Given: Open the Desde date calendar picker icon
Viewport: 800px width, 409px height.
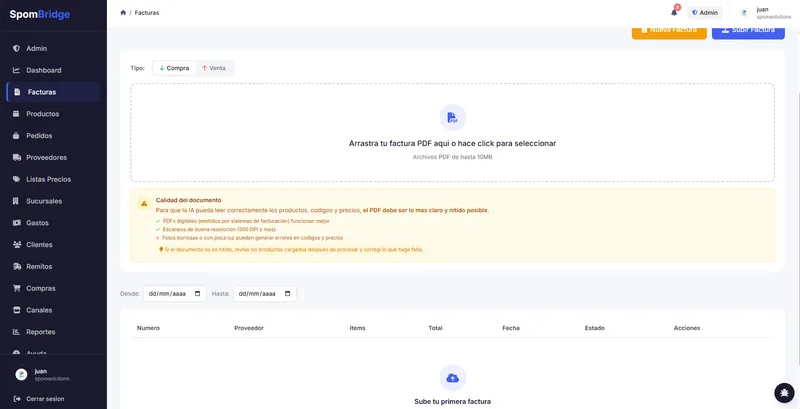Looking at the screenshot, I should pyautogui.click(x=197, y=294).
